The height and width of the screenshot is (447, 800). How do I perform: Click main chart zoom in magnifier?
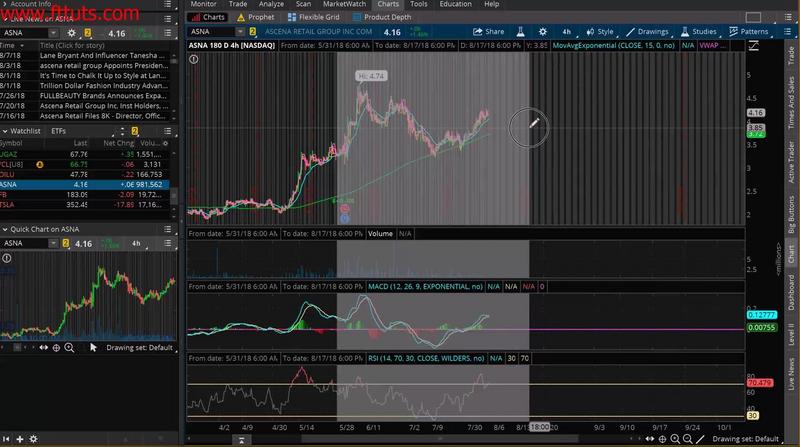(675, 439)
